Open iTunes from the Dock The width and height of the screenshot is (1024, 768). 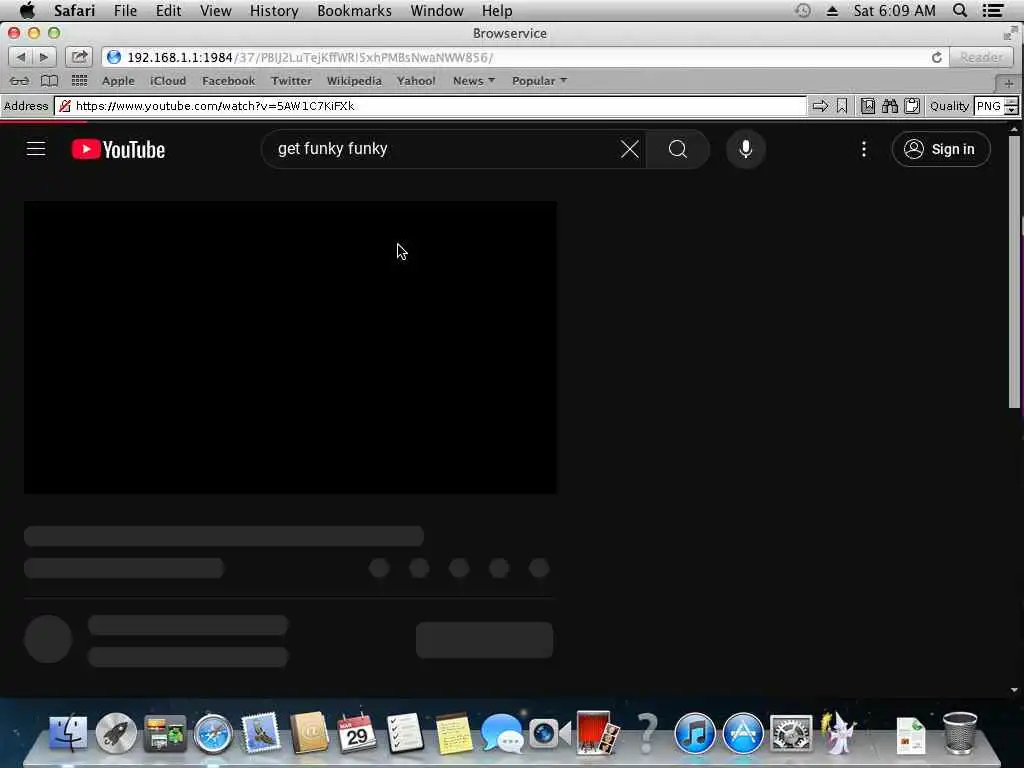click(x=694, y=733)
